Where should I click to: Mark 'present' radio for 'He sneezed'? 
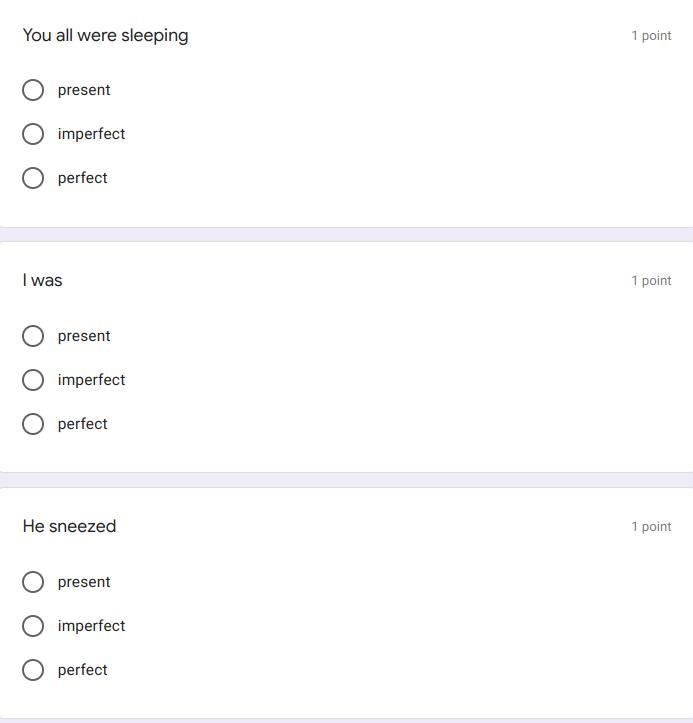(33, 582)
